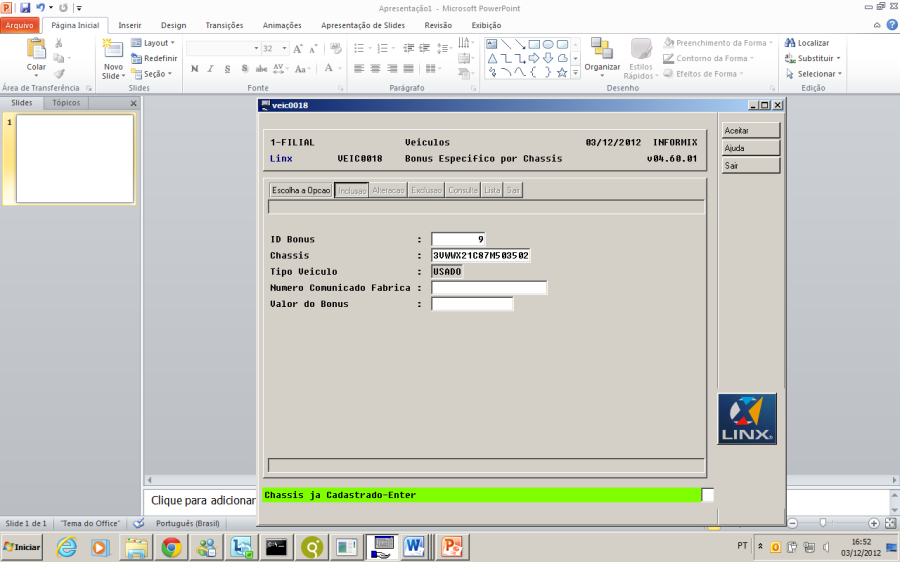Toggle align text left
Screen dimensions: 900x562
pyautogui.click(x=359, y=69)
